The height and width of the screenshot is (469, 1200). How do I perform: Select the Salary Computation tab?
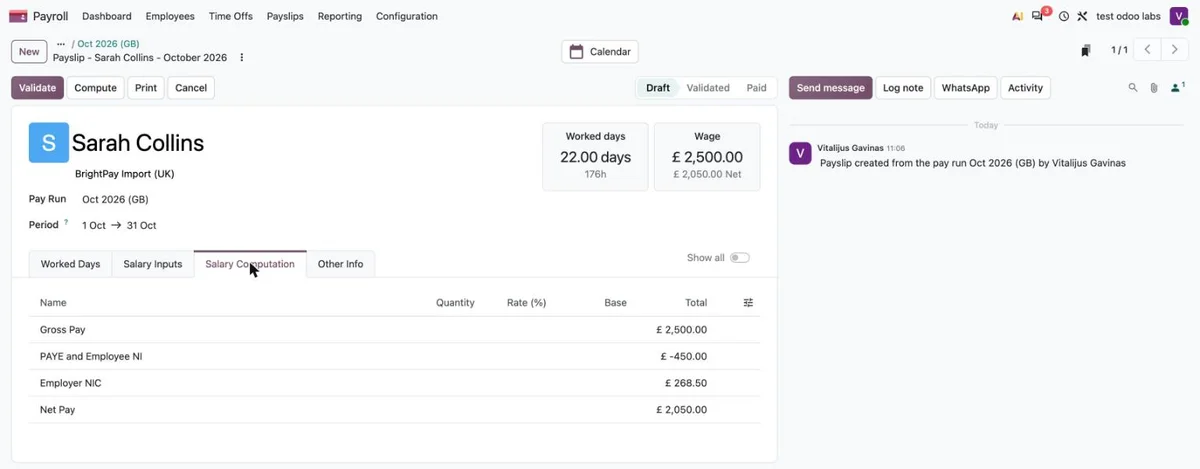click(x=250, y=264)
